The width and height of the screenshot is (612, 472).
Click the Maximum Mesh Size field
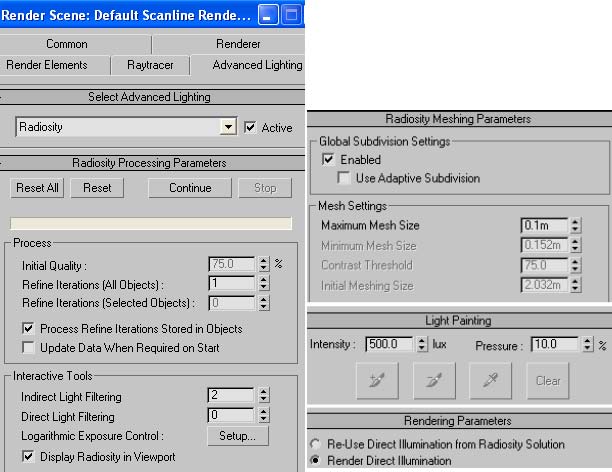[x=544, y=225]
